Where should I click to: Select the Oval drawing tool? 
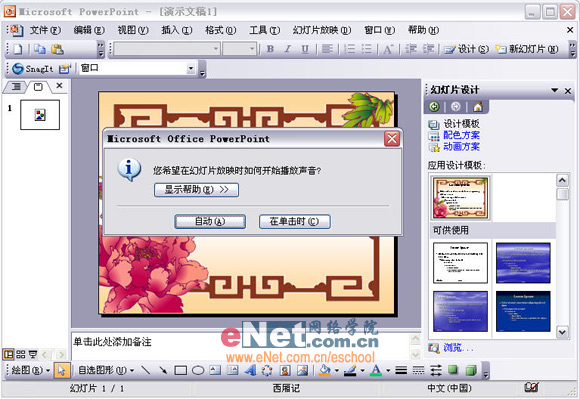(198, 370)
